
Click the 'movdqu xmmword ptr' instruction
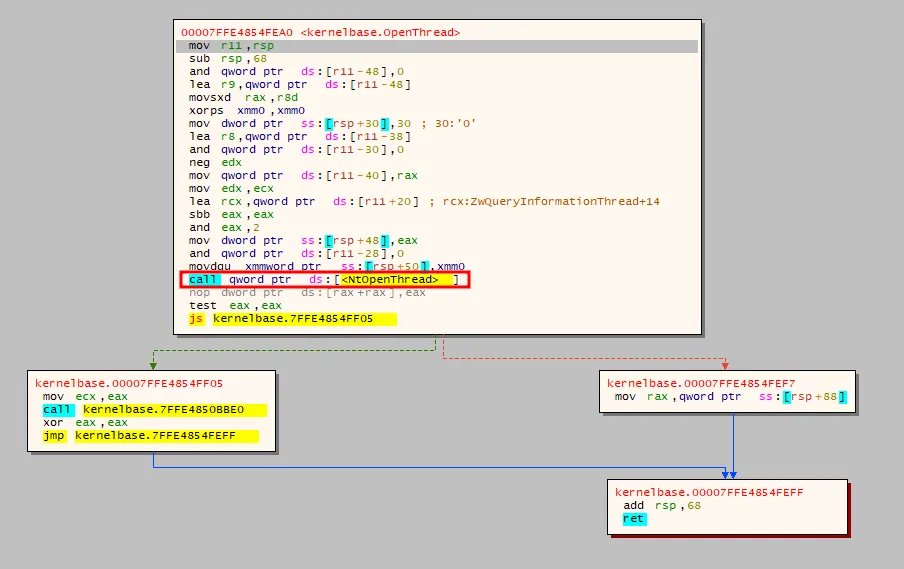click(x=322, y=267)
